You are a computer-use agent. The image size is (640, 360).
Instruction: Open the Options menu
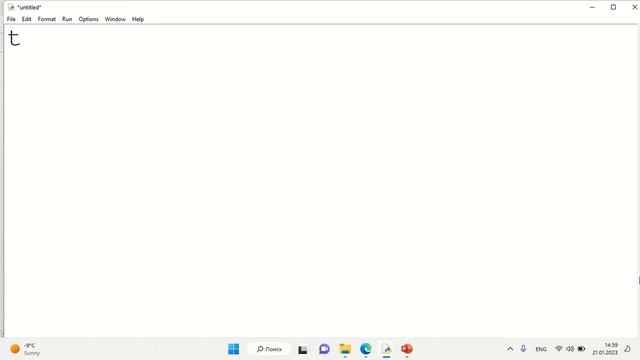coord(88,19)
